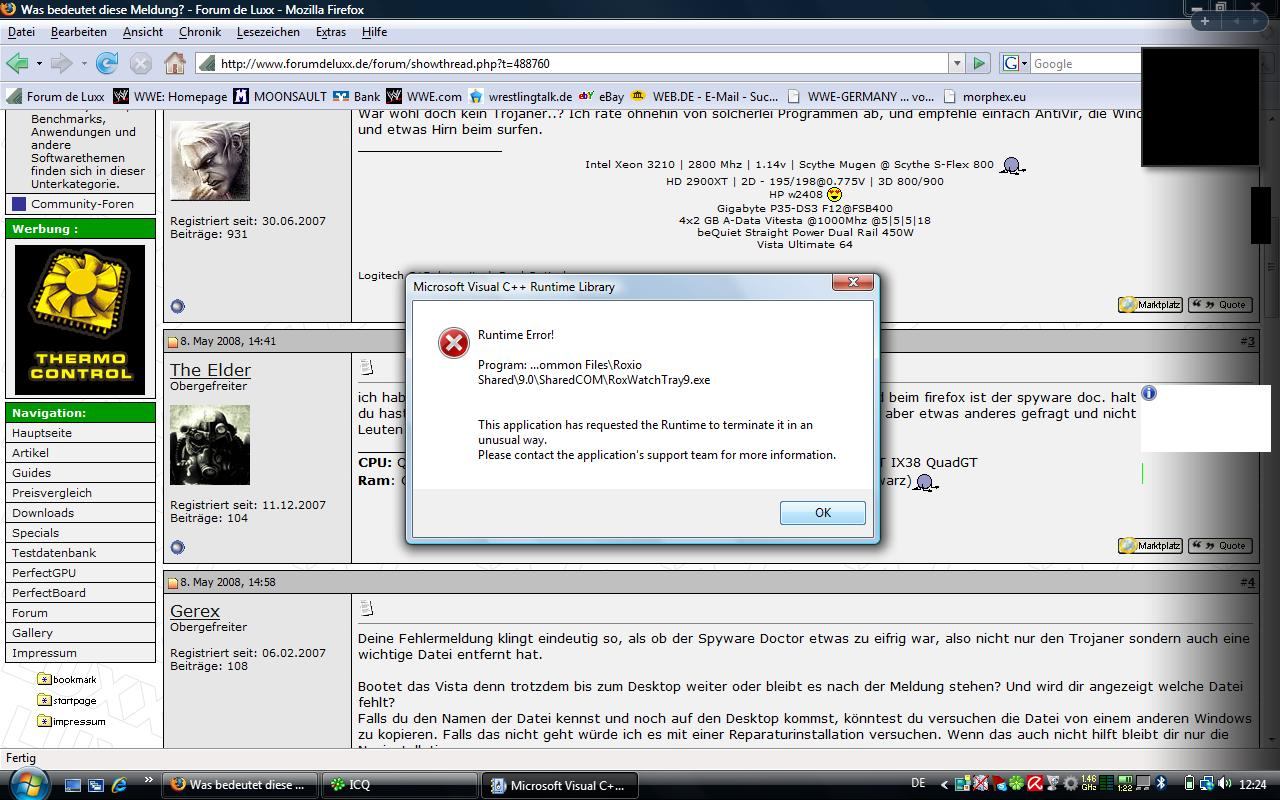
Task: Click the Firefox Forward arrow button
Action: [61, 63]
